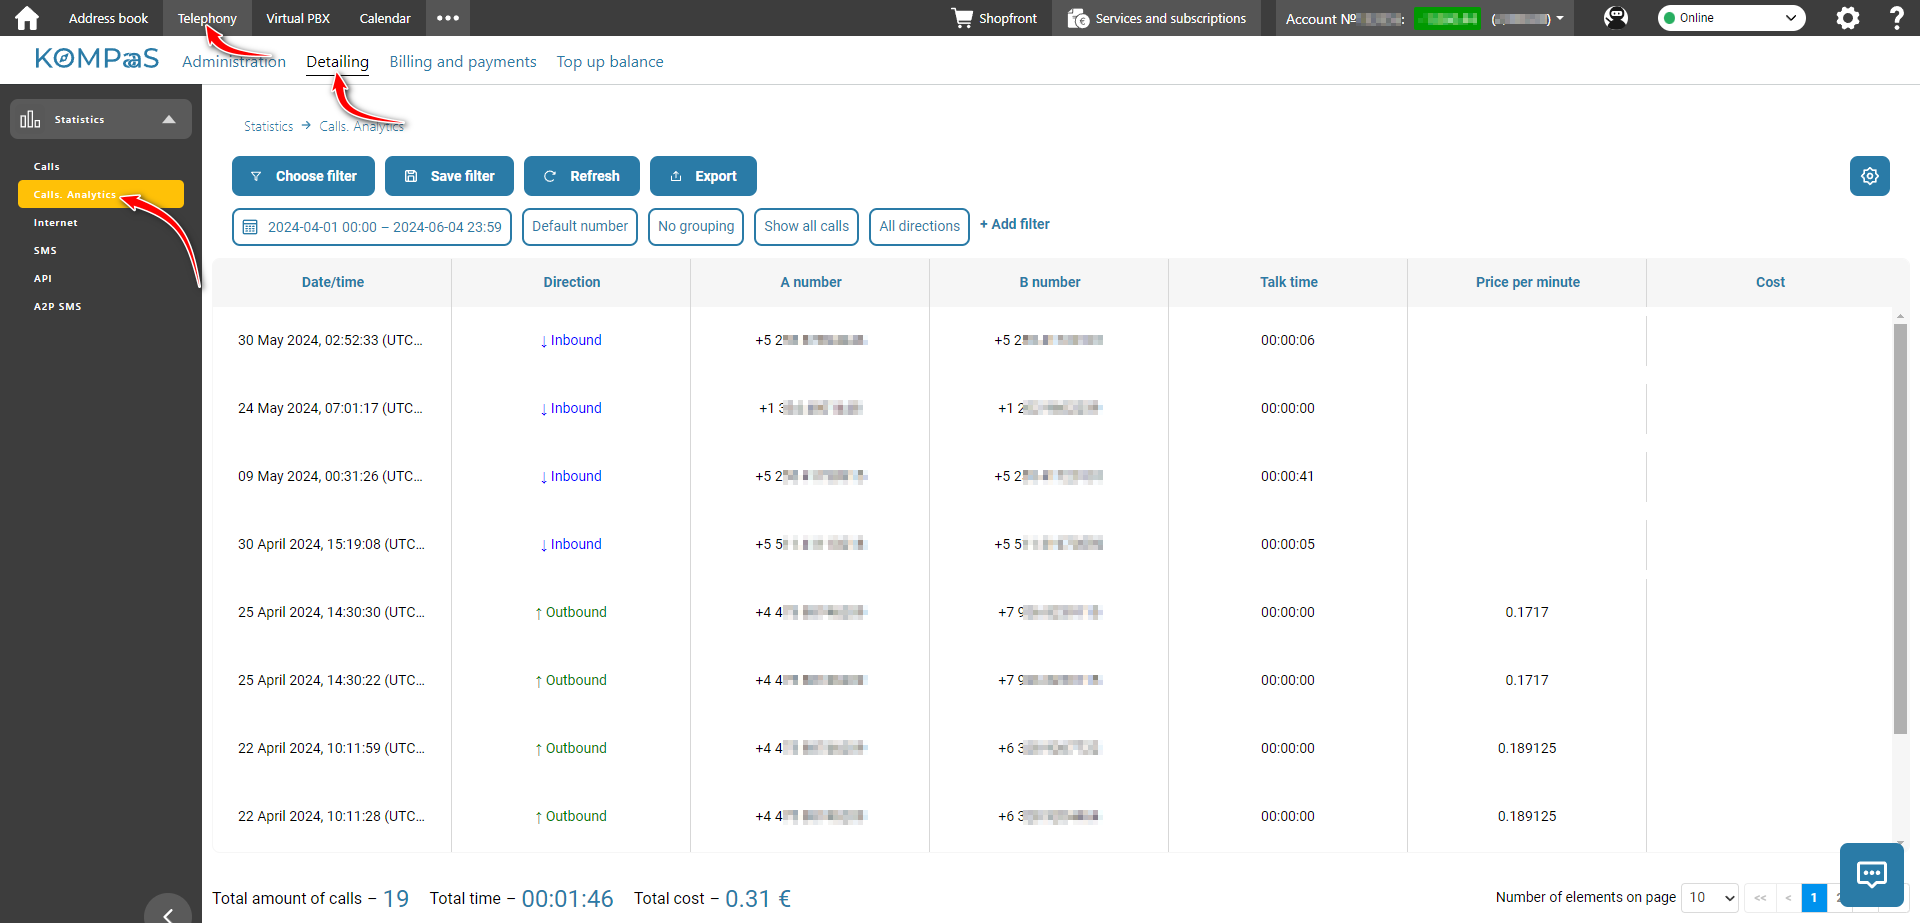Open the Shopfront cart
The image size is (1920, 923).
(994, 18)
